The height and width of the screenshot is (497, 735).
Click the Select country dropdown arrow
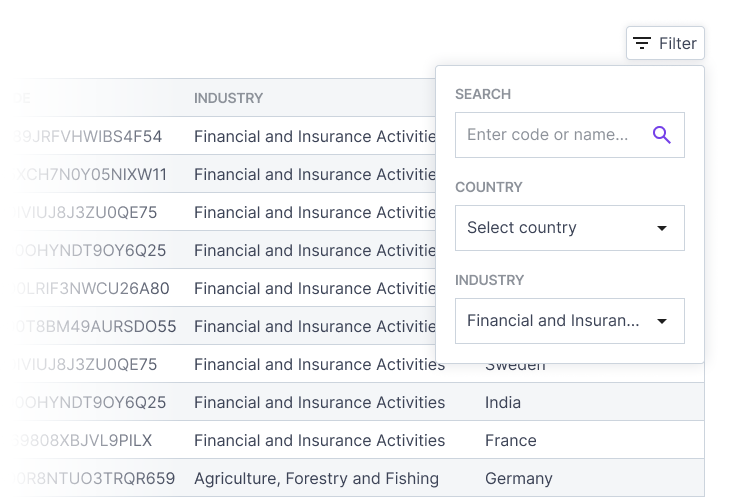(662, 228)
